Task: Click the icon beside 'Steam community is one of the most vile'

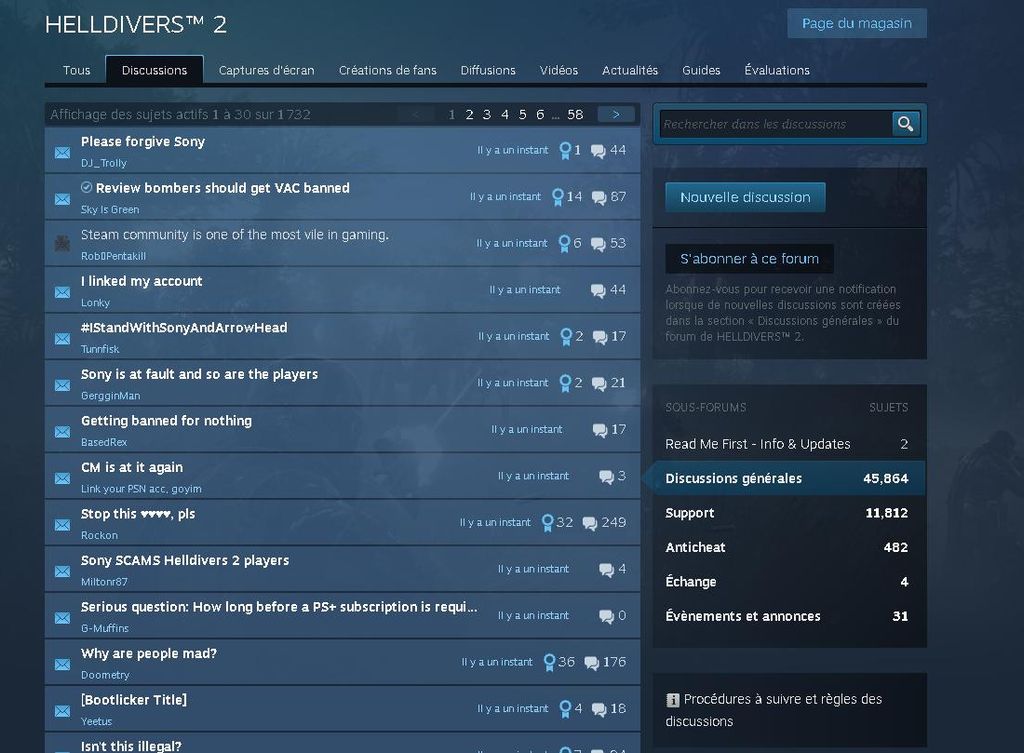Action: tap(63, 244)
